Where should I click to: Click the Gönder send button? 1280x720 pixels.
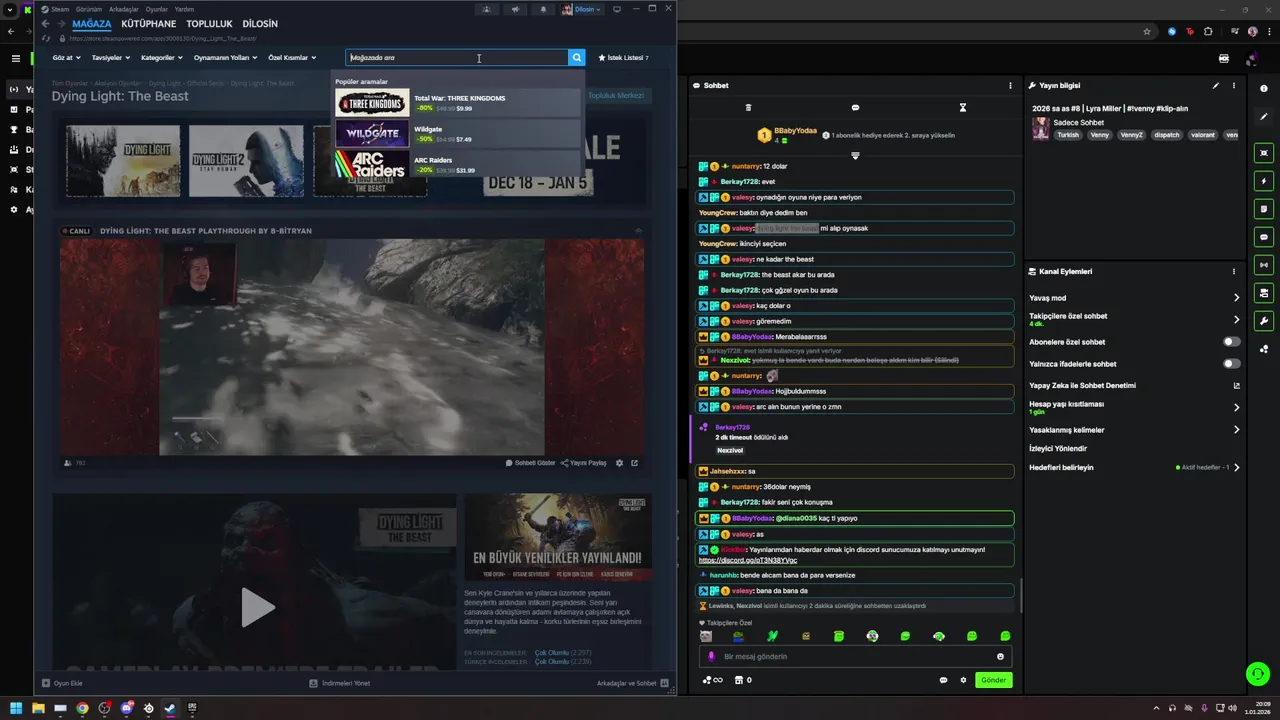[x=993, y=680]
